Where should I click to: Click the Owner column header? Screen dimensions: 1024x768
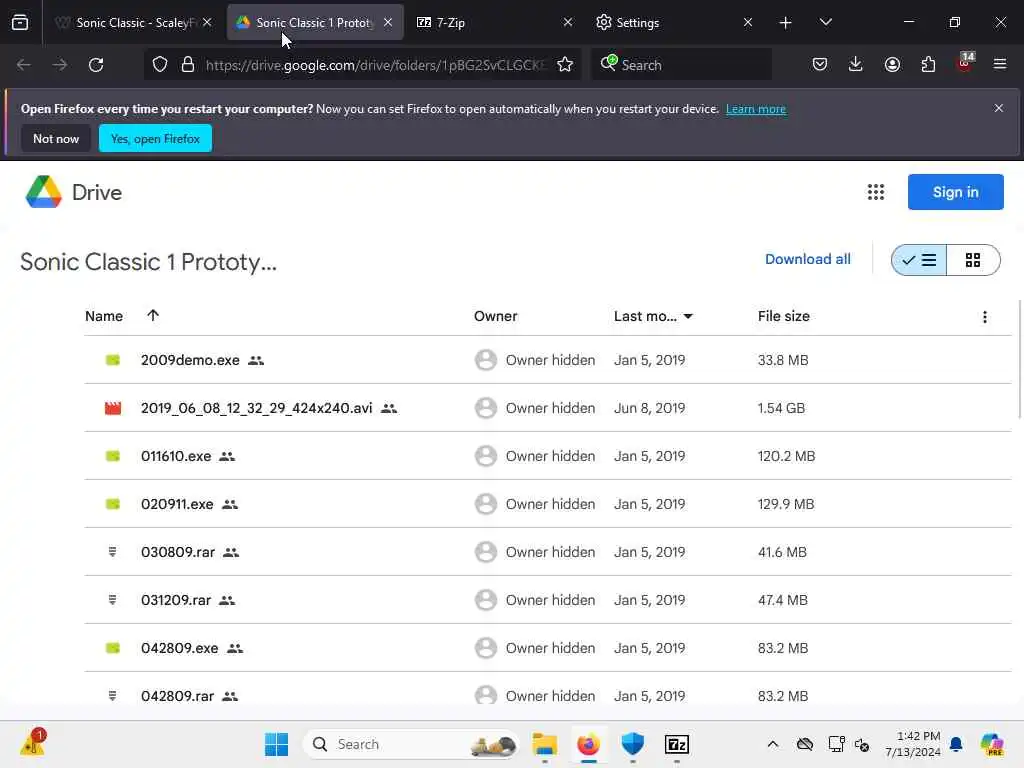(496, 316)
